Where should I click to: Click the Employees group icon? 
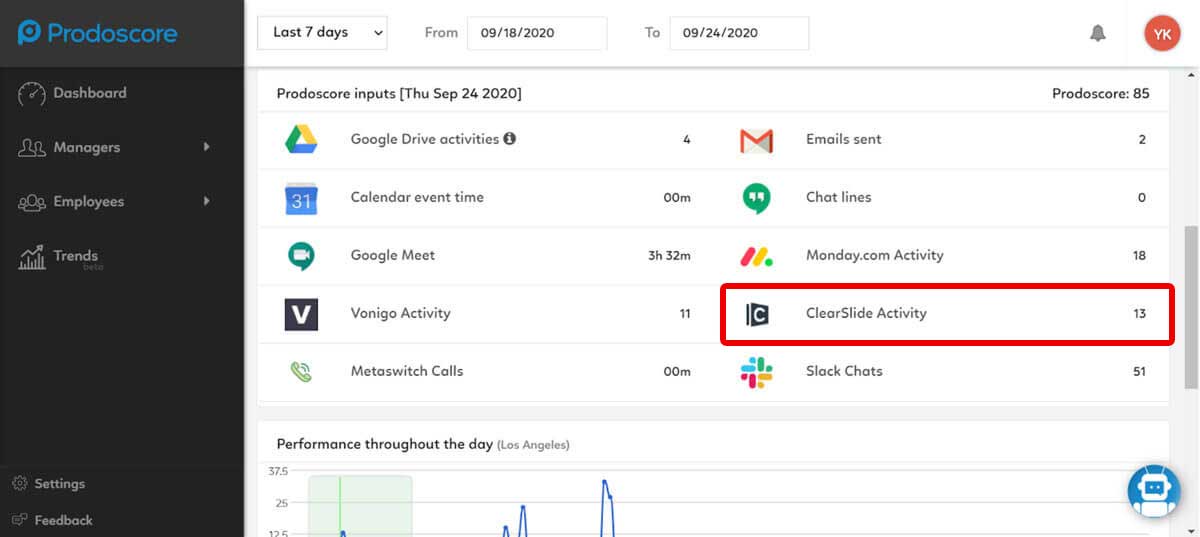[32, 202]
